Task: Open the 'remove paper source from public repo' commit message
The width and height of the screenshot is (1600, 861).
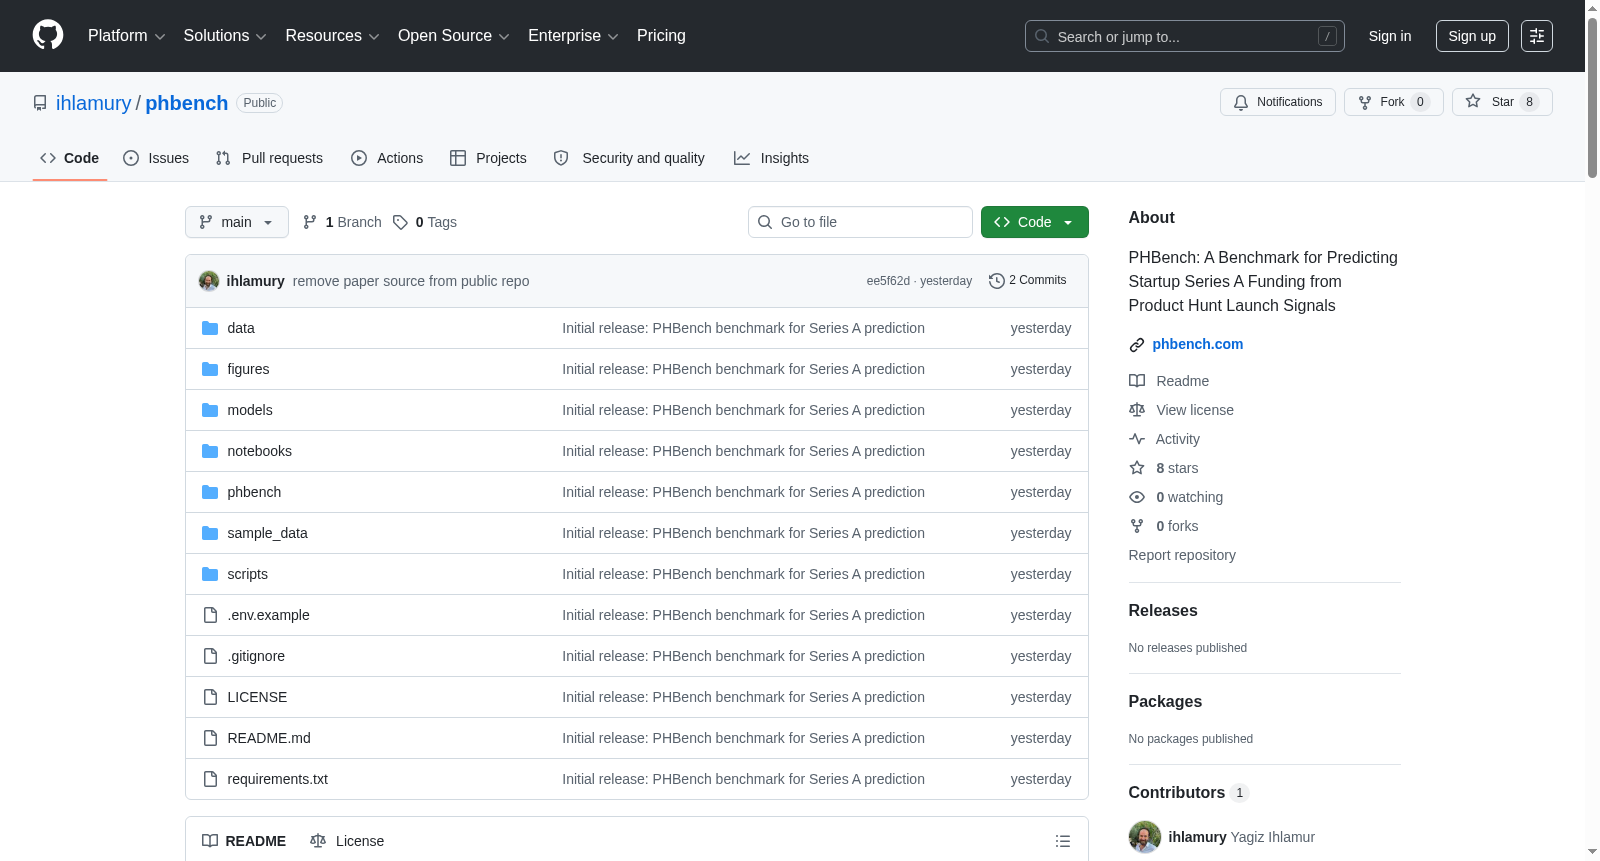Action: pyautogui.click(x=411, y=281)
